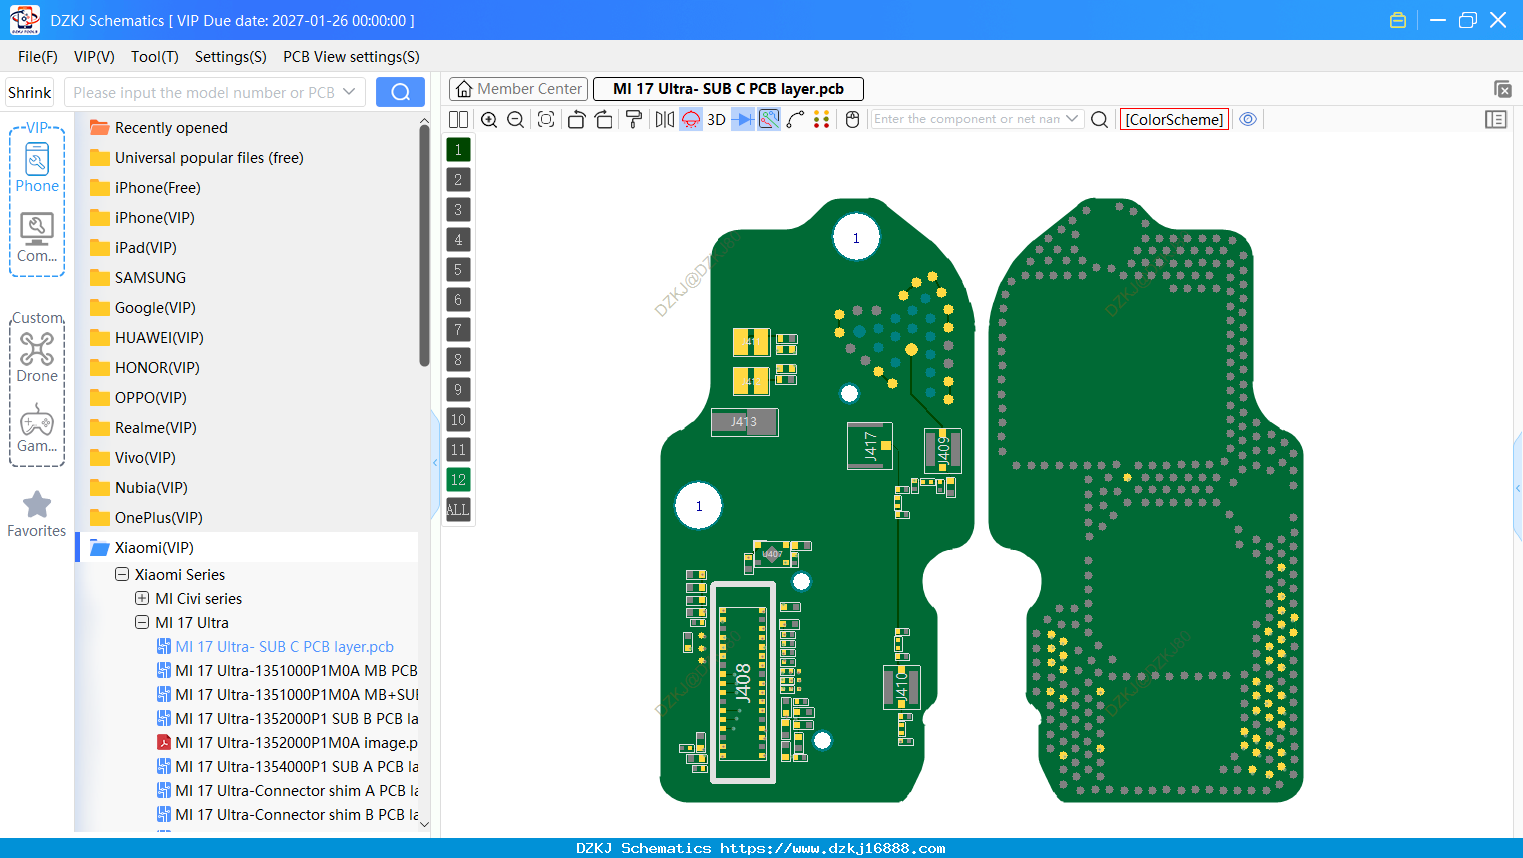Toggle the right side panel icon
1523x858 pixels.
(x=1496, y=119)
